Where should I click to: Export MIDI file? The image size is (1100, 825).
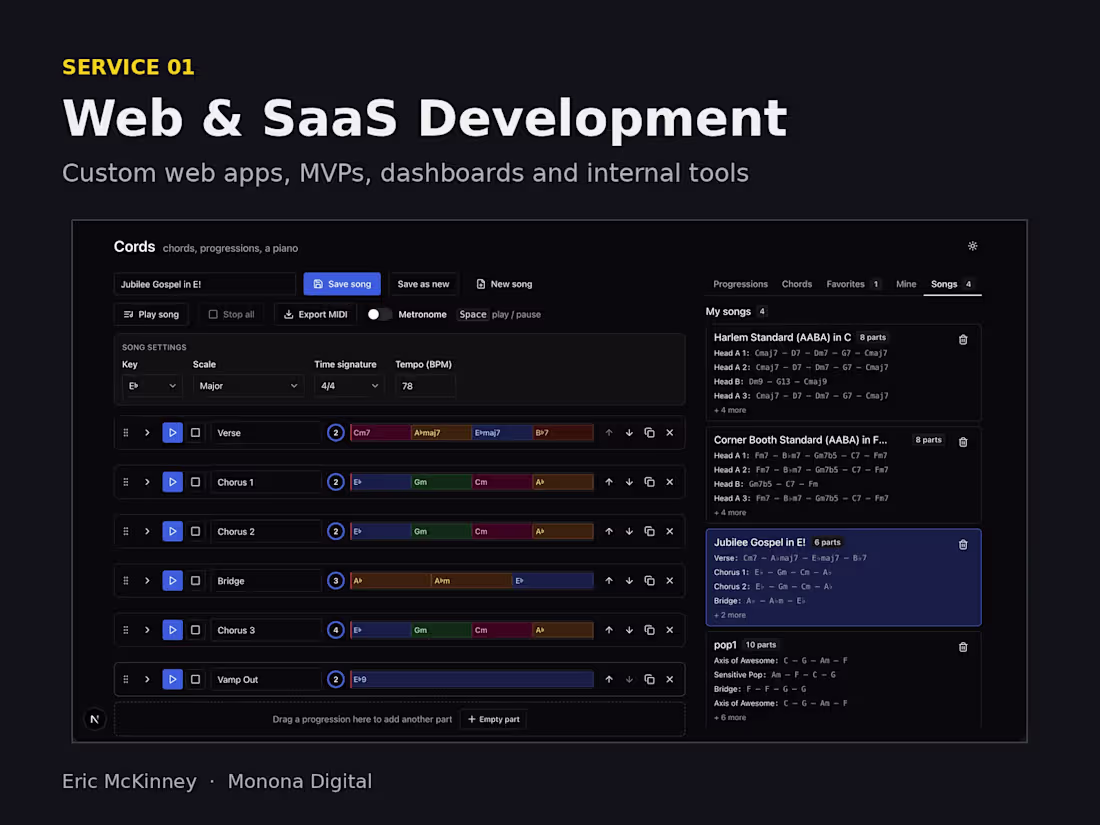[316, 314]
